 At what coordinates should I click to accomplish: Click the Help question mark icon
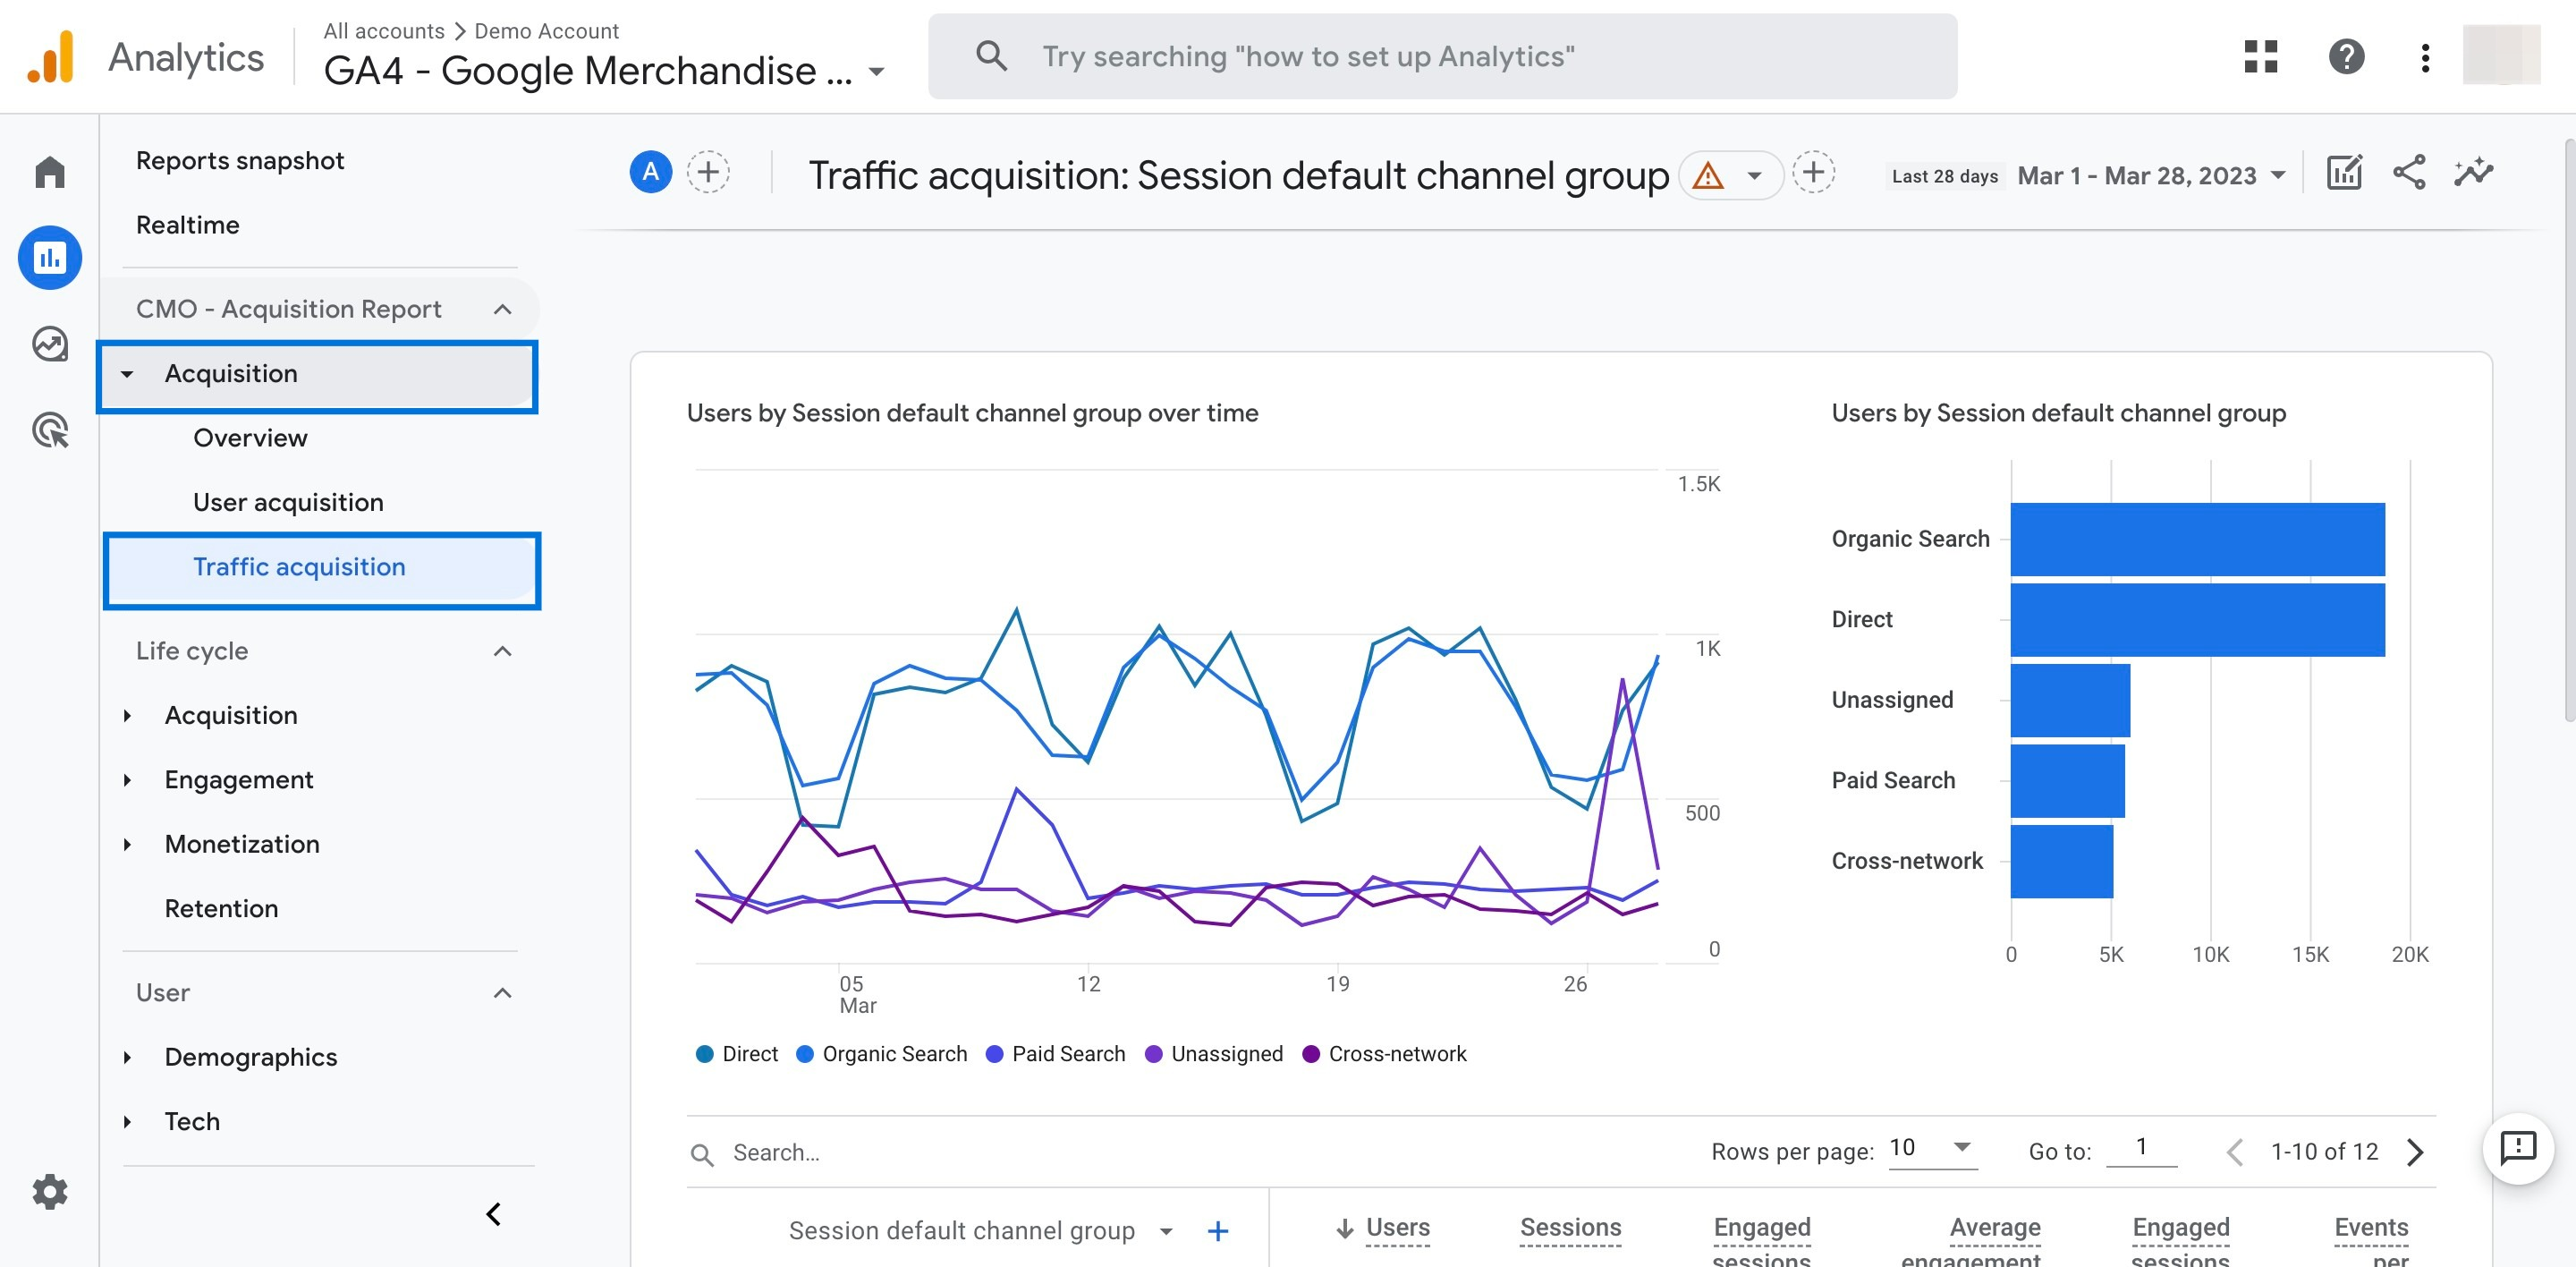pyautogui.click(x=2345, y=56)
